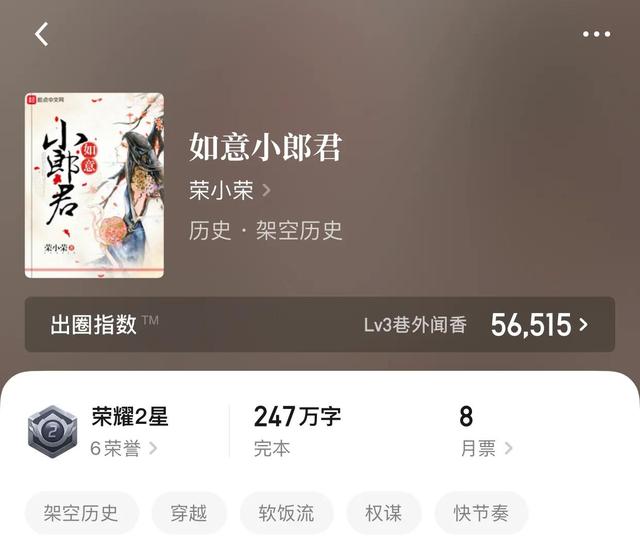
Task: Open the 如意小郎君 book cover image
Action: (94, 185)
